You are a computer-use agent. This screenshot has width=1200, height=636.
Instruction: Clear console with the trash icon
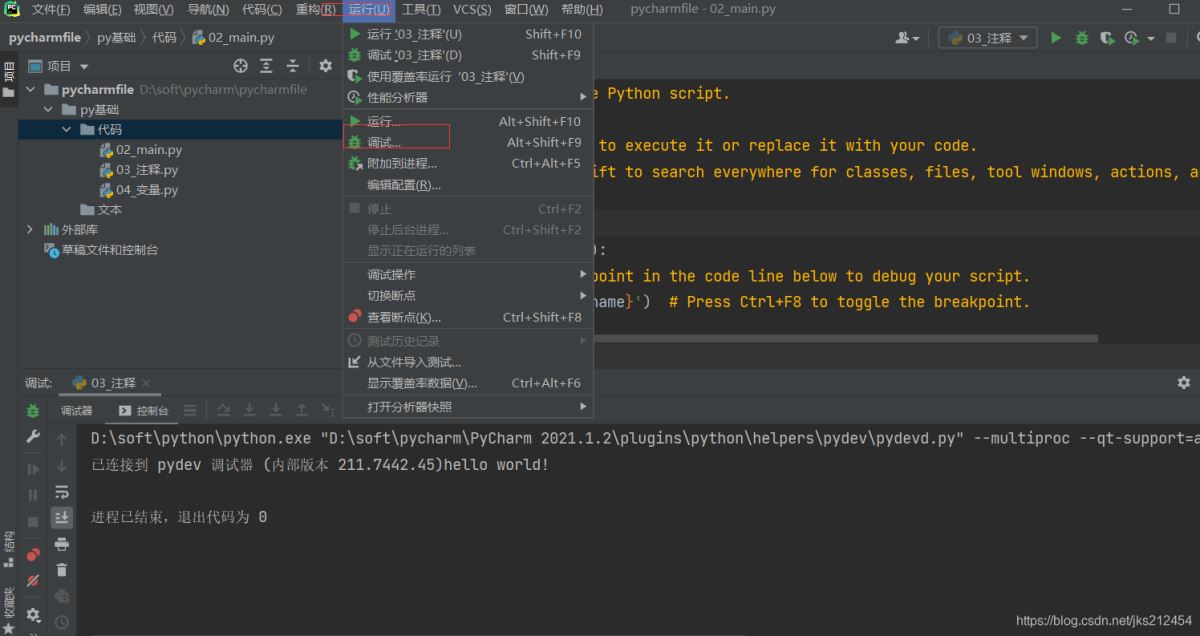(62, 570)
